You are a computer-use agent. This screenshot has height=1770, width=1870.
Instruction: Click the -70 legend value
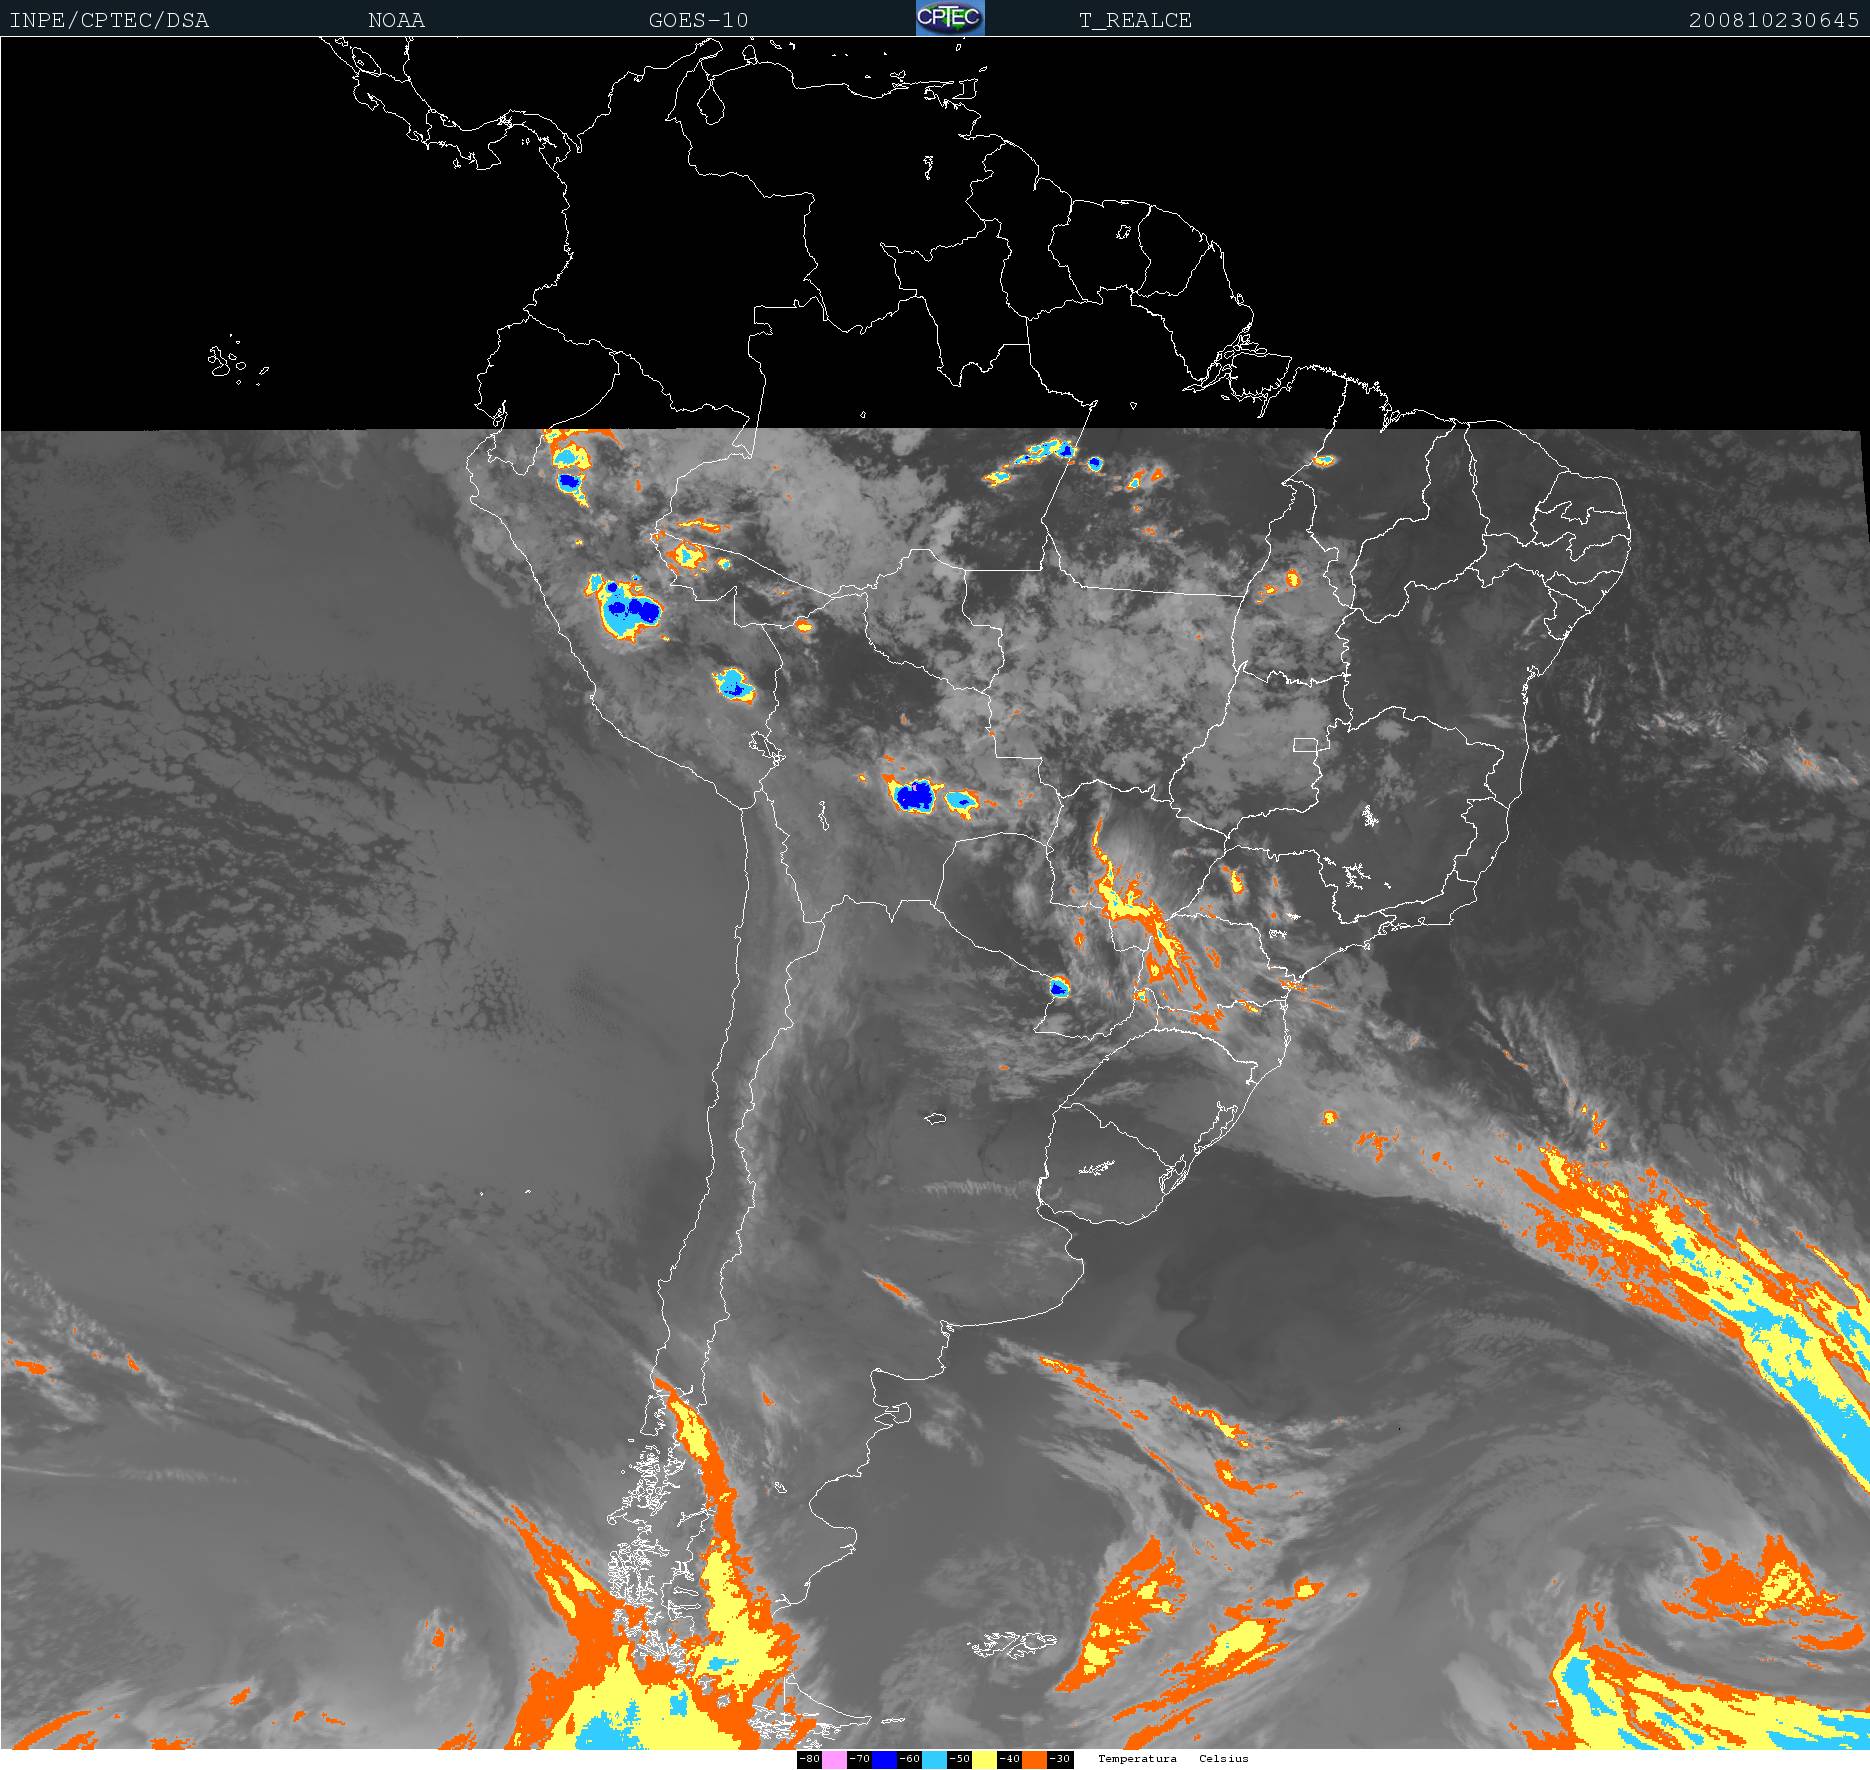point(859,1759)
